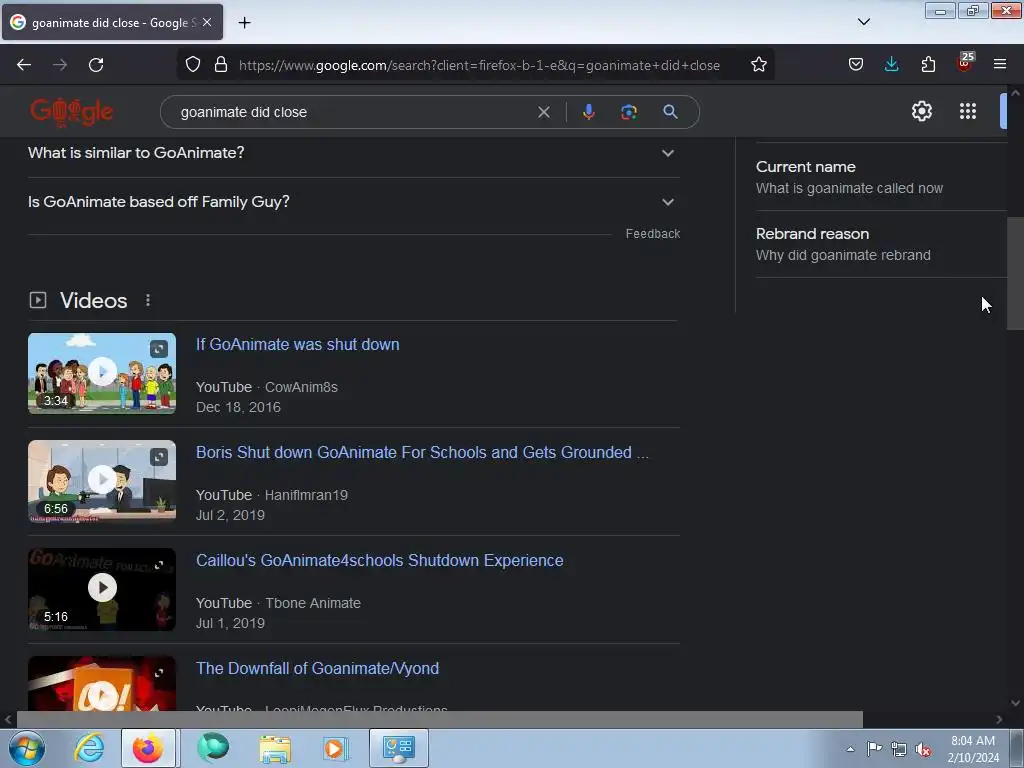Open the Firefox extensions menu

pyautogui.click(x=928, y=65)
